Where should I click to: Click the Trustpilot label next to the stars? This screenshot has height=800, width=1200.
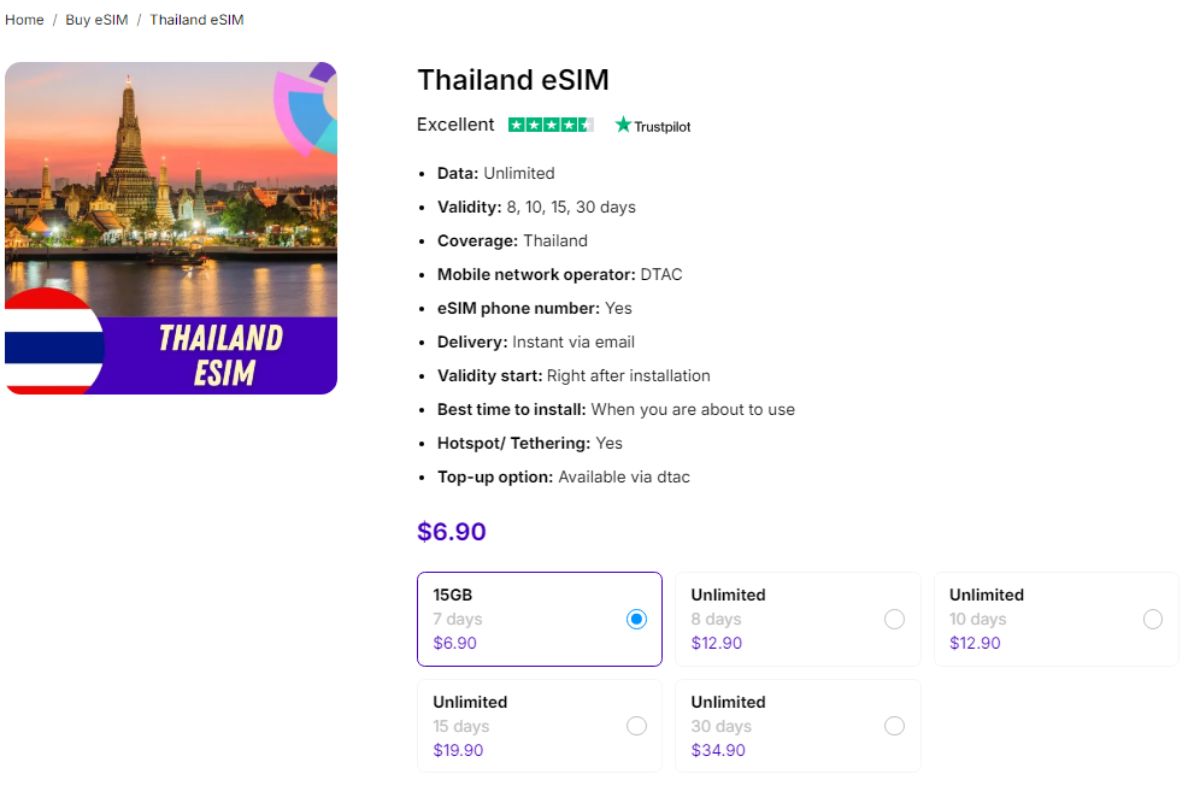[x=662, y=126]
